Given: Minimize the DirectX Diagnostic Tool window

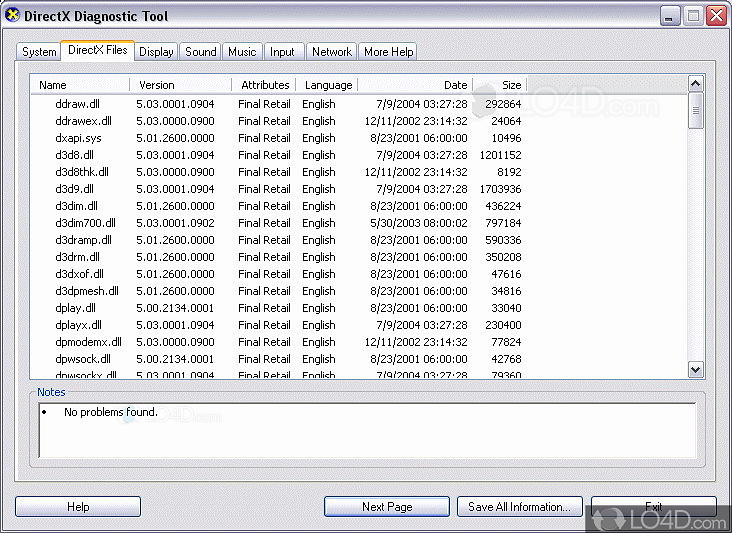Looking at the screenshot, I should pos(669,16).
